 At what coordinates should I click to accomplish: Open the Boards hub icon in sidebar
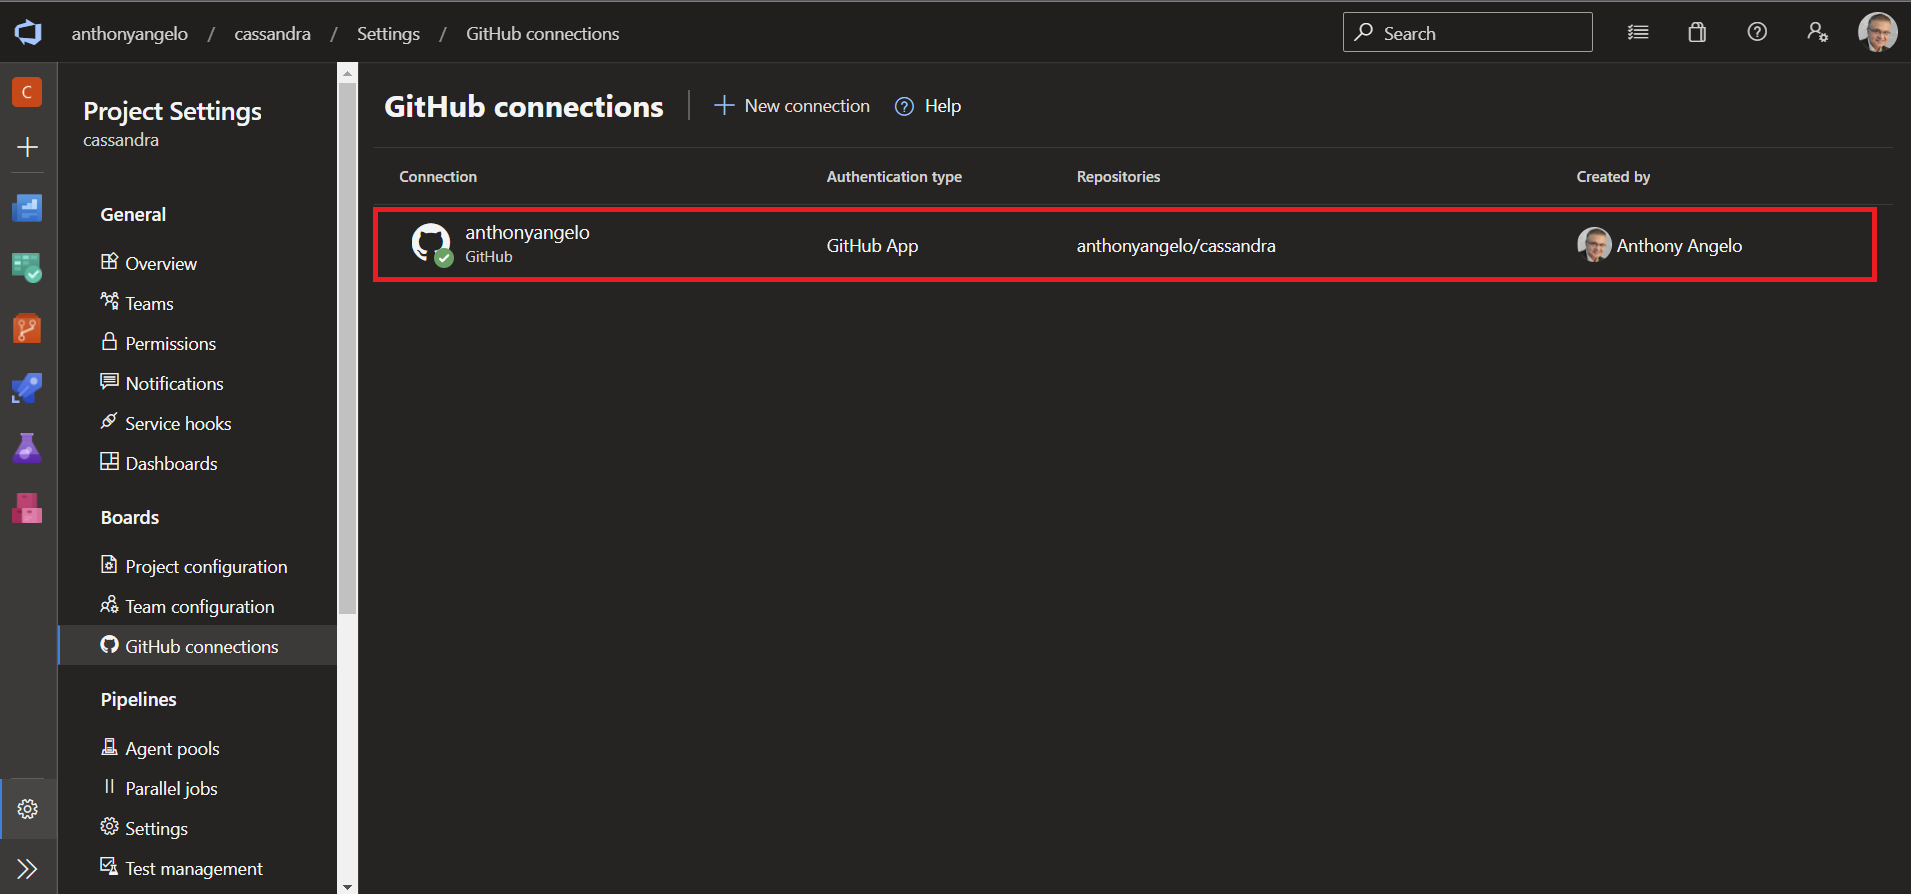point(27,268)
